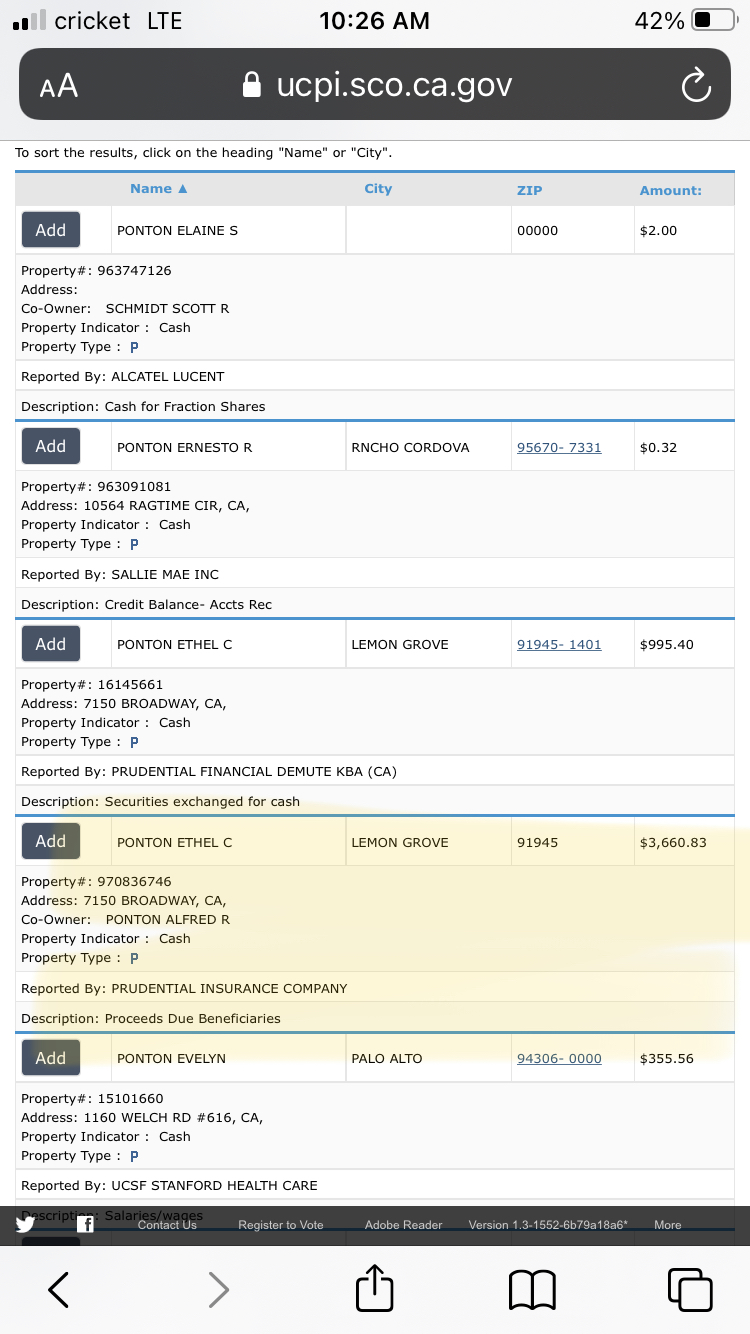Open Adobe Reader footer link

[403, 1225]
